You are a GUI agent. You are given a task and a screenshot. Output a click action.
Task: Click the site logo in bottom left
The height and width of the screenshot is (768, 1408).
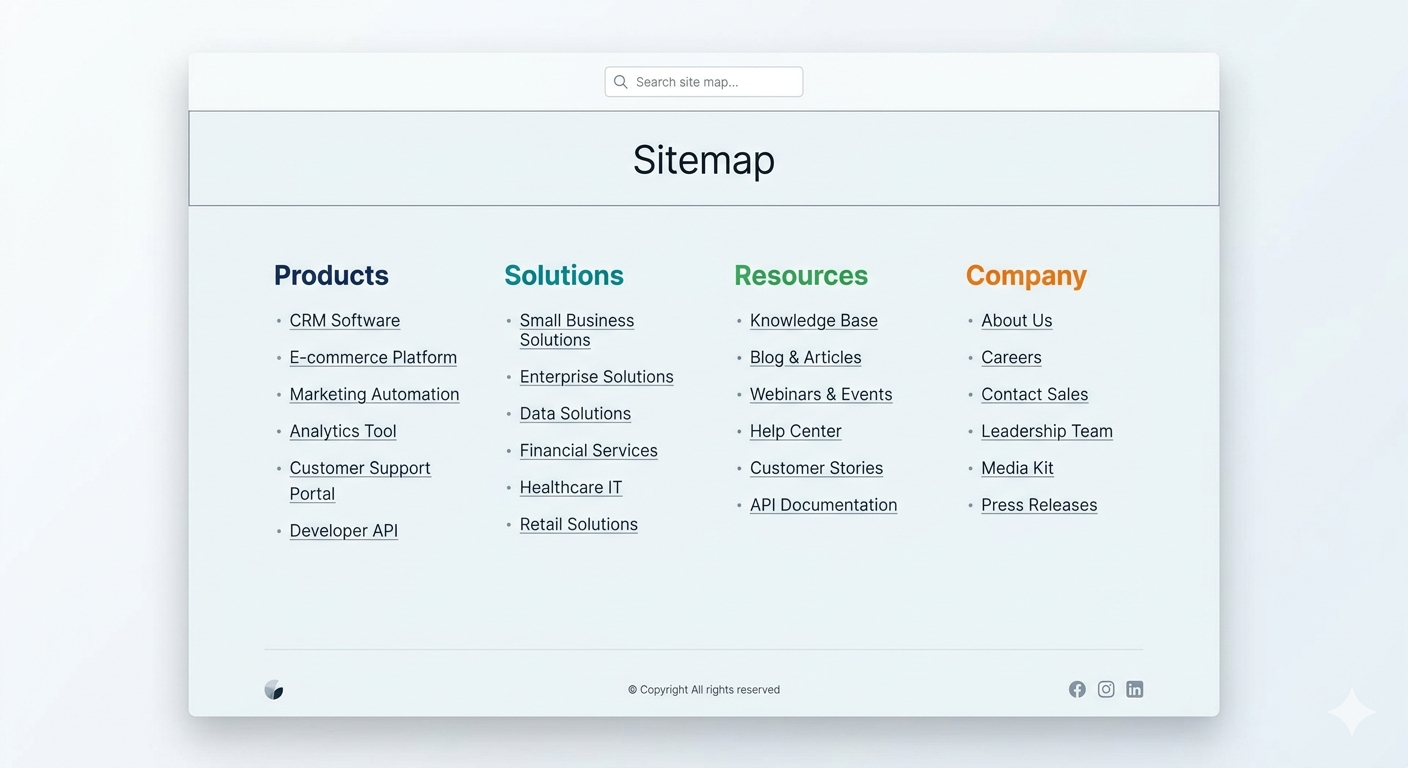coord(274,689)
